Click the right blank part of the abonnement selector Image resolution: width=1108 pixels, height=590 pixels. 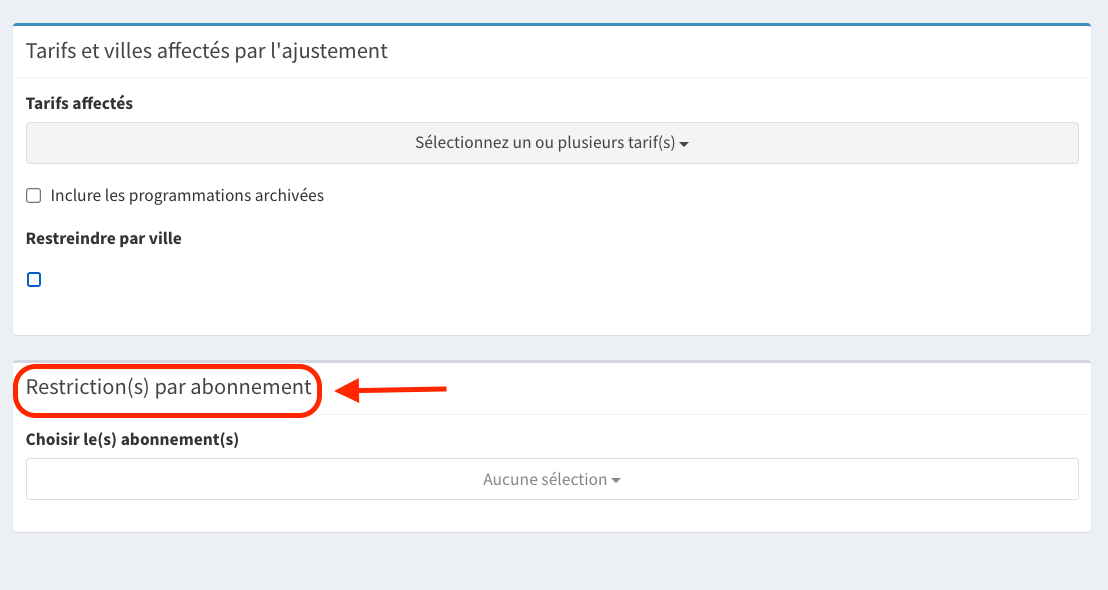[x=848, y=479]
